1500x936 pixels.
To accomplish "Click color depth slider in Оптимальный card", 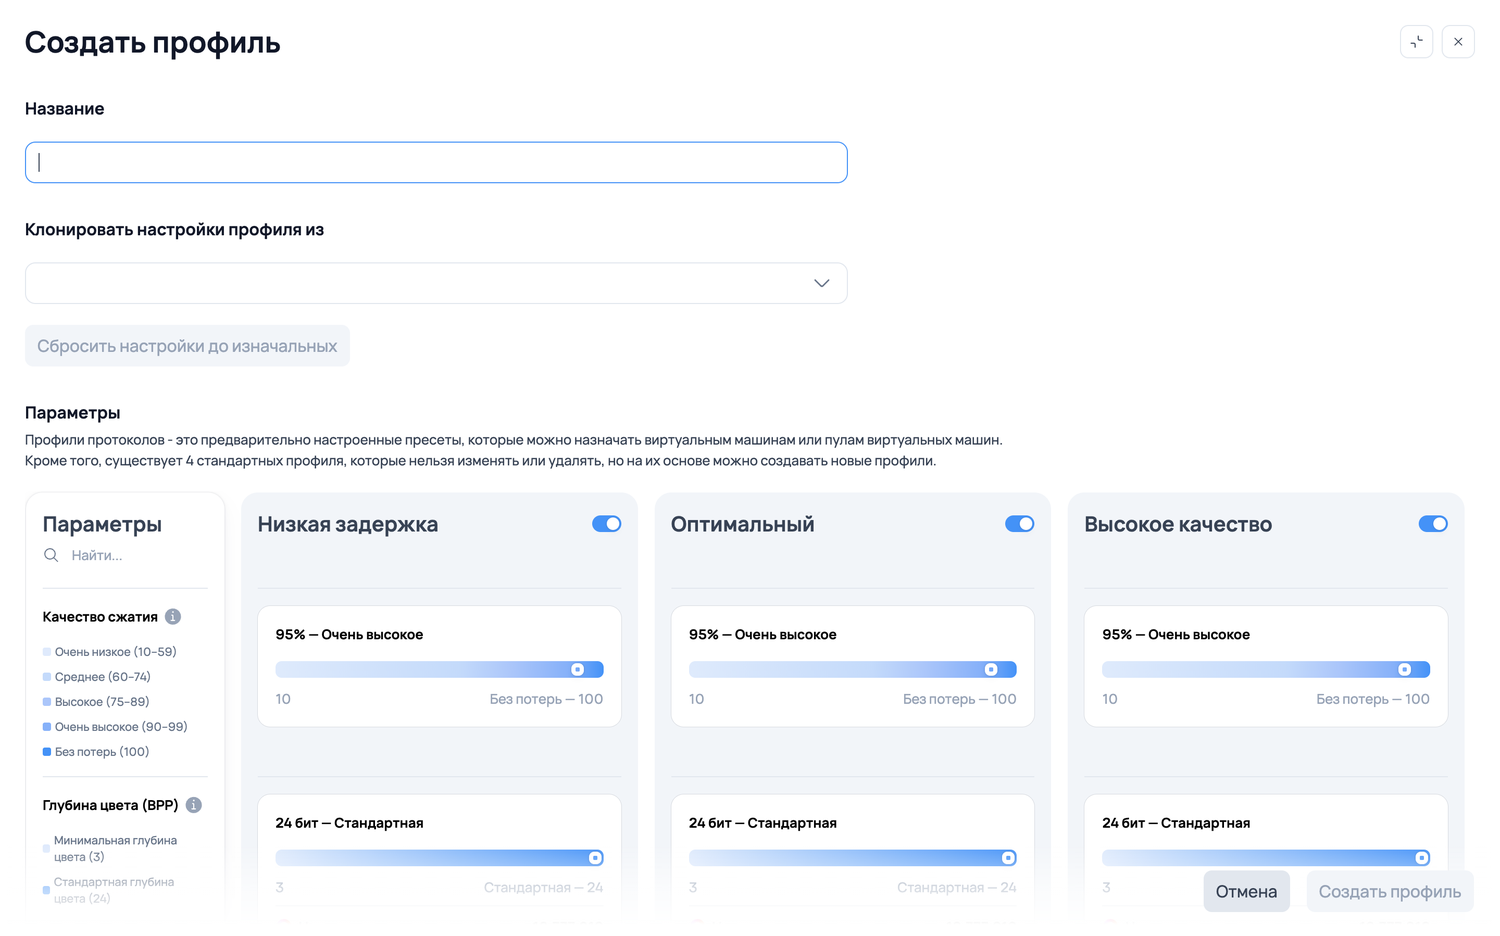I will 852,857.
